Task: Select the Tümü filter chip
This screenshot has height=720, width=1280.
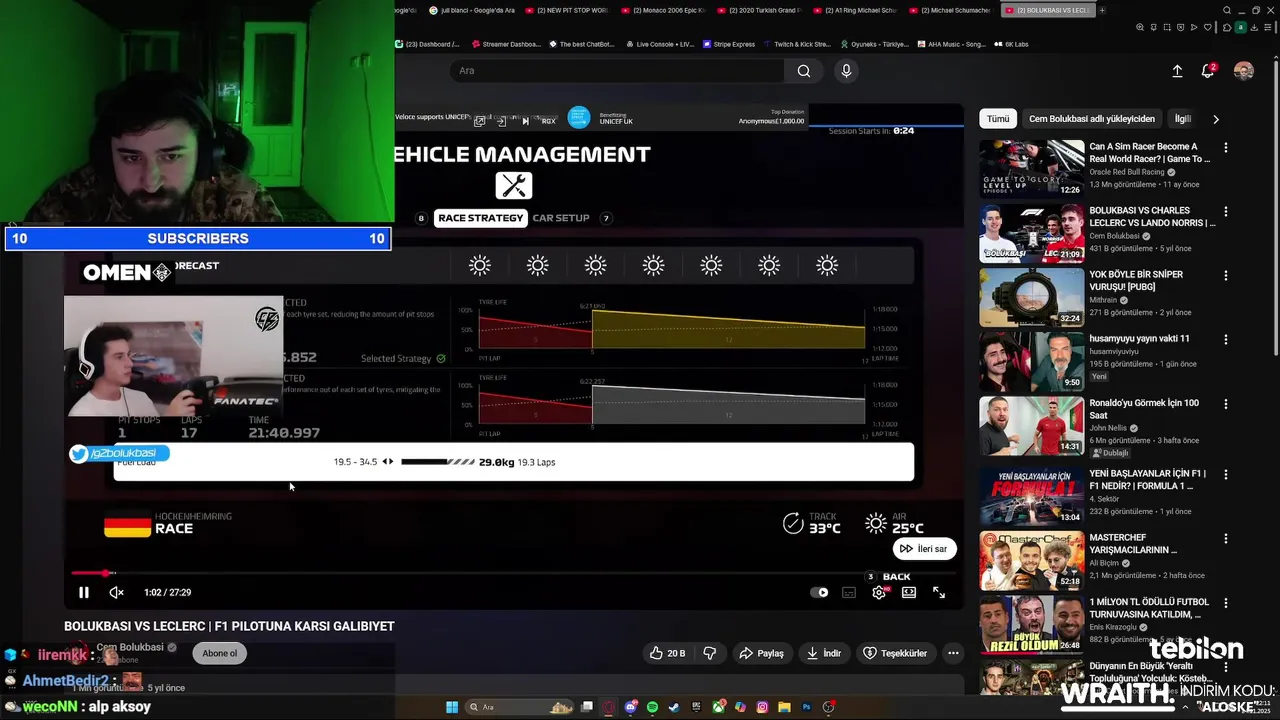Action: pyautogui.click(x=998, y=118)
